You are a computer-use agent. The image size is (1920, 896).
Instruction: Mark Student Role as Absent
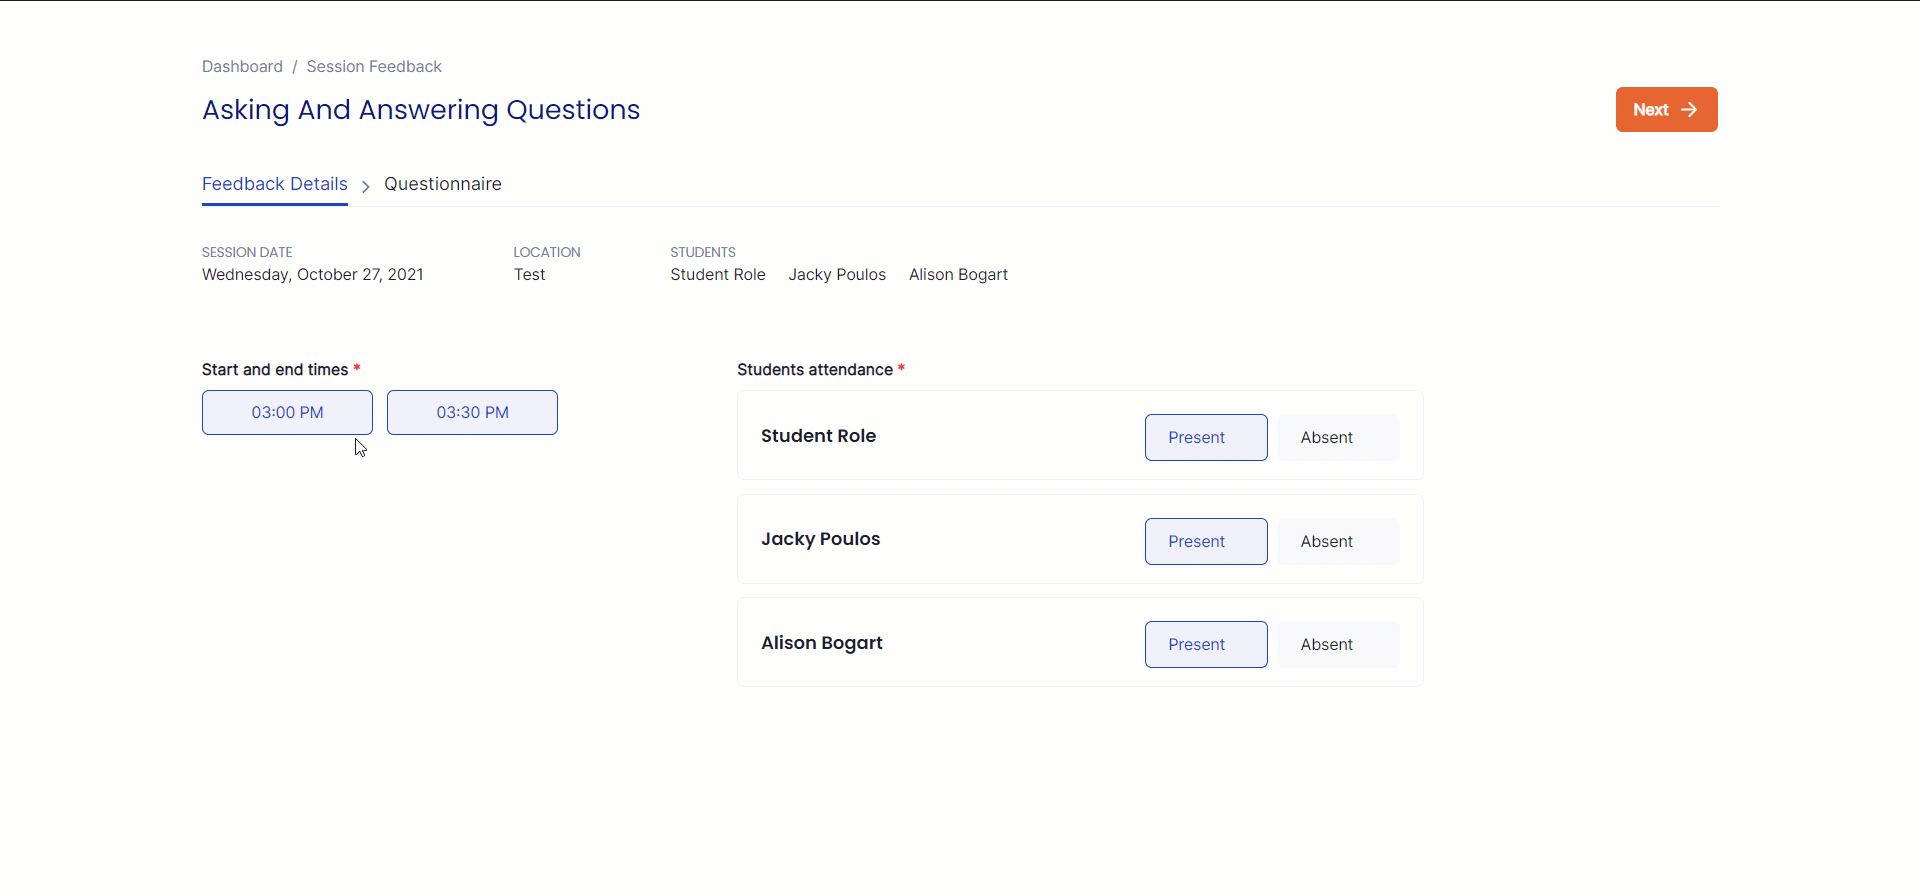pyautogui.click(x=1338, y=437)
